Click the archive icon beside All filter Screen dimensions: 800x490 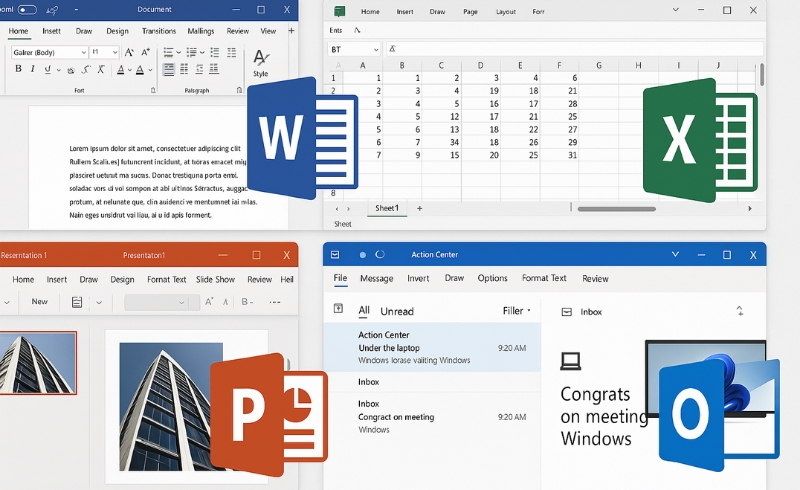338,308
